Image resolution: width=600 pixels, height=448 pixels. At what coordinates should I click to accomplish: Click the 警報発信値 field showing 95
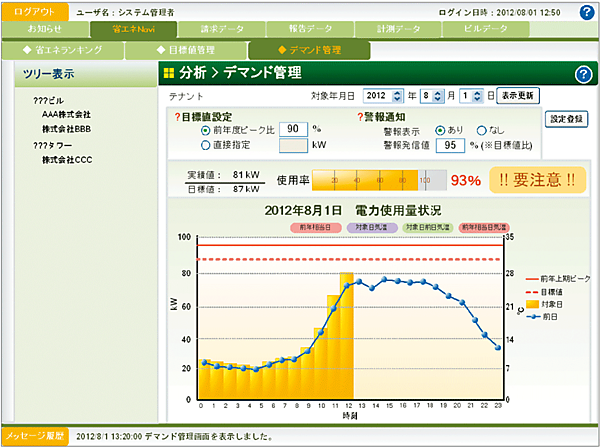450,145
